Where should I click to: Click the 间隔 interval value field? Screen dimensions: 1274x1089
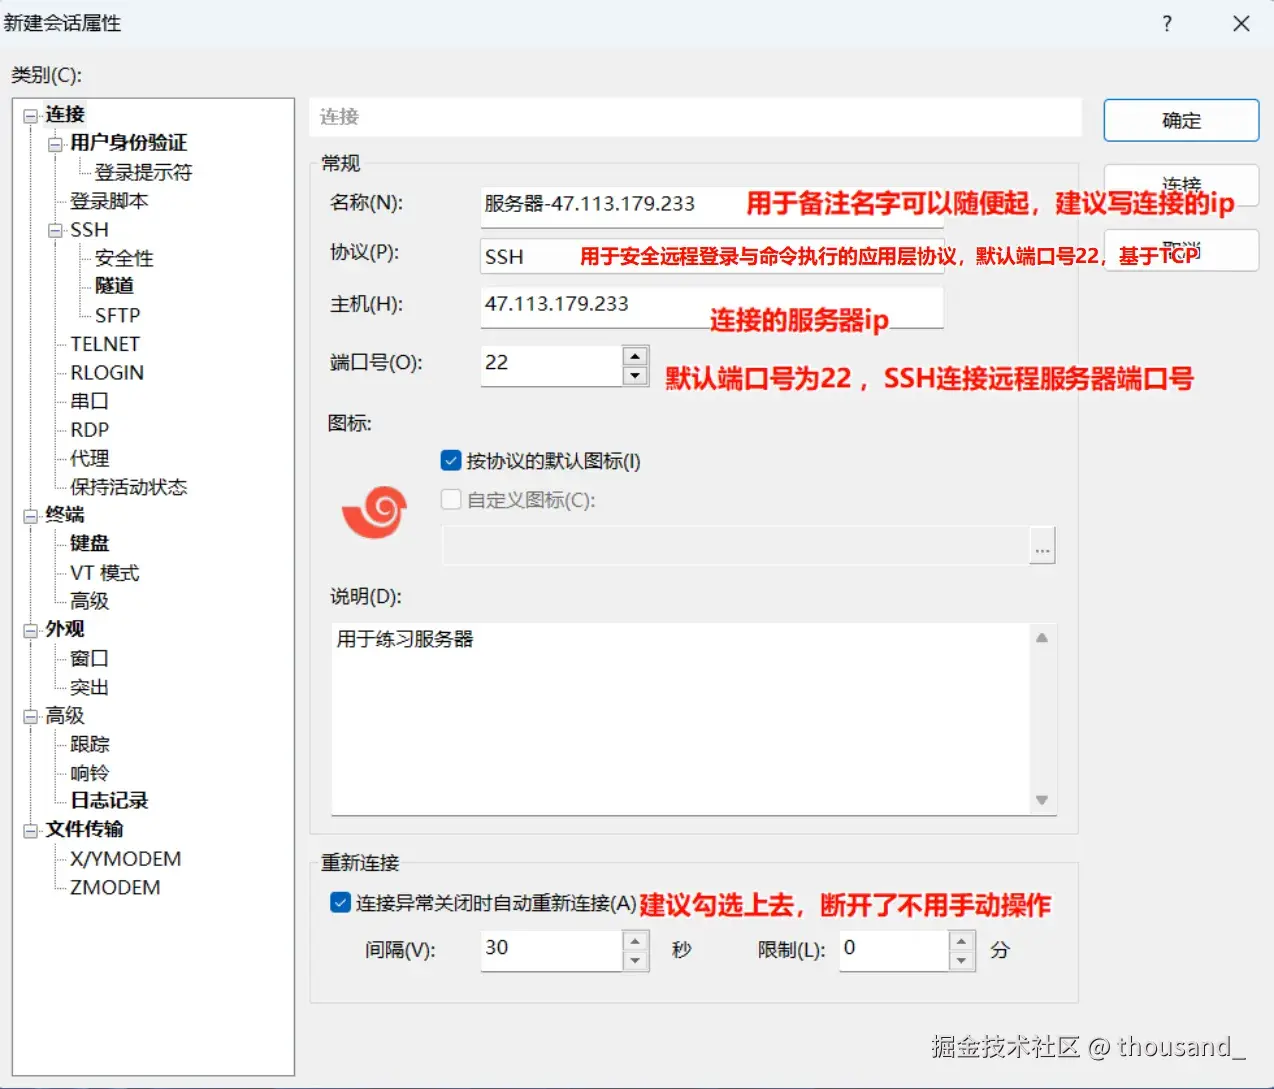tap(551, 950)
